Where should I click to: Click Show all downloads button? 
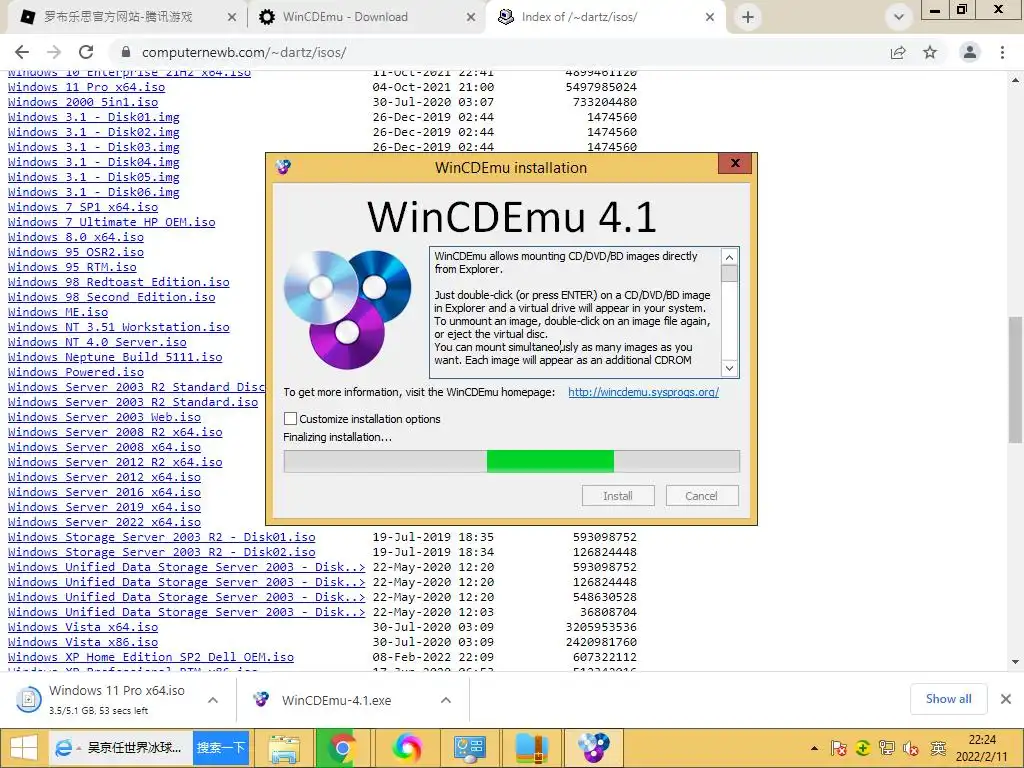point(948,699)
